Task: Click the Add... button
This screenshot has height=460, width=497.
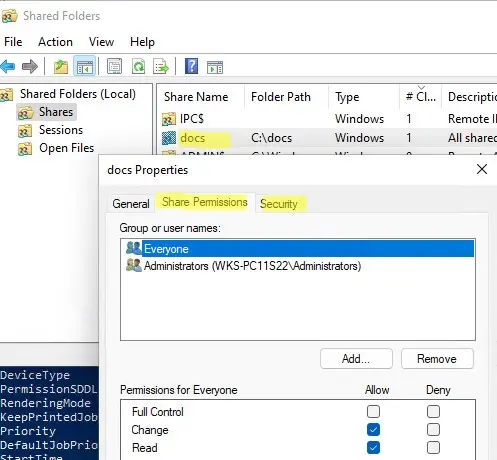Action: pyautogui.click(x=356, y=359)
